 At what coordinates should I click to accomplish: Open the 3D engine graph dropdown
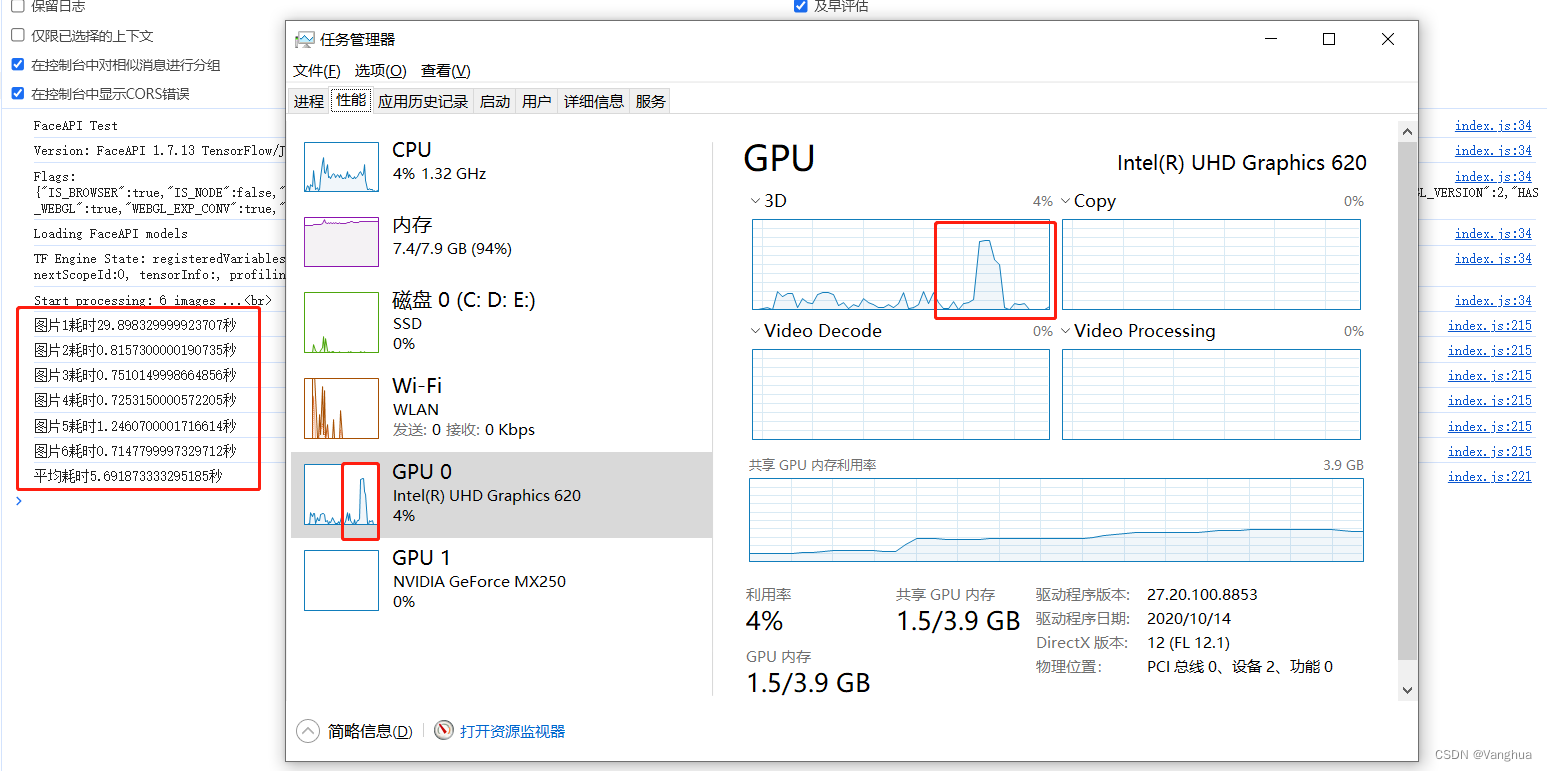[756, 201]
